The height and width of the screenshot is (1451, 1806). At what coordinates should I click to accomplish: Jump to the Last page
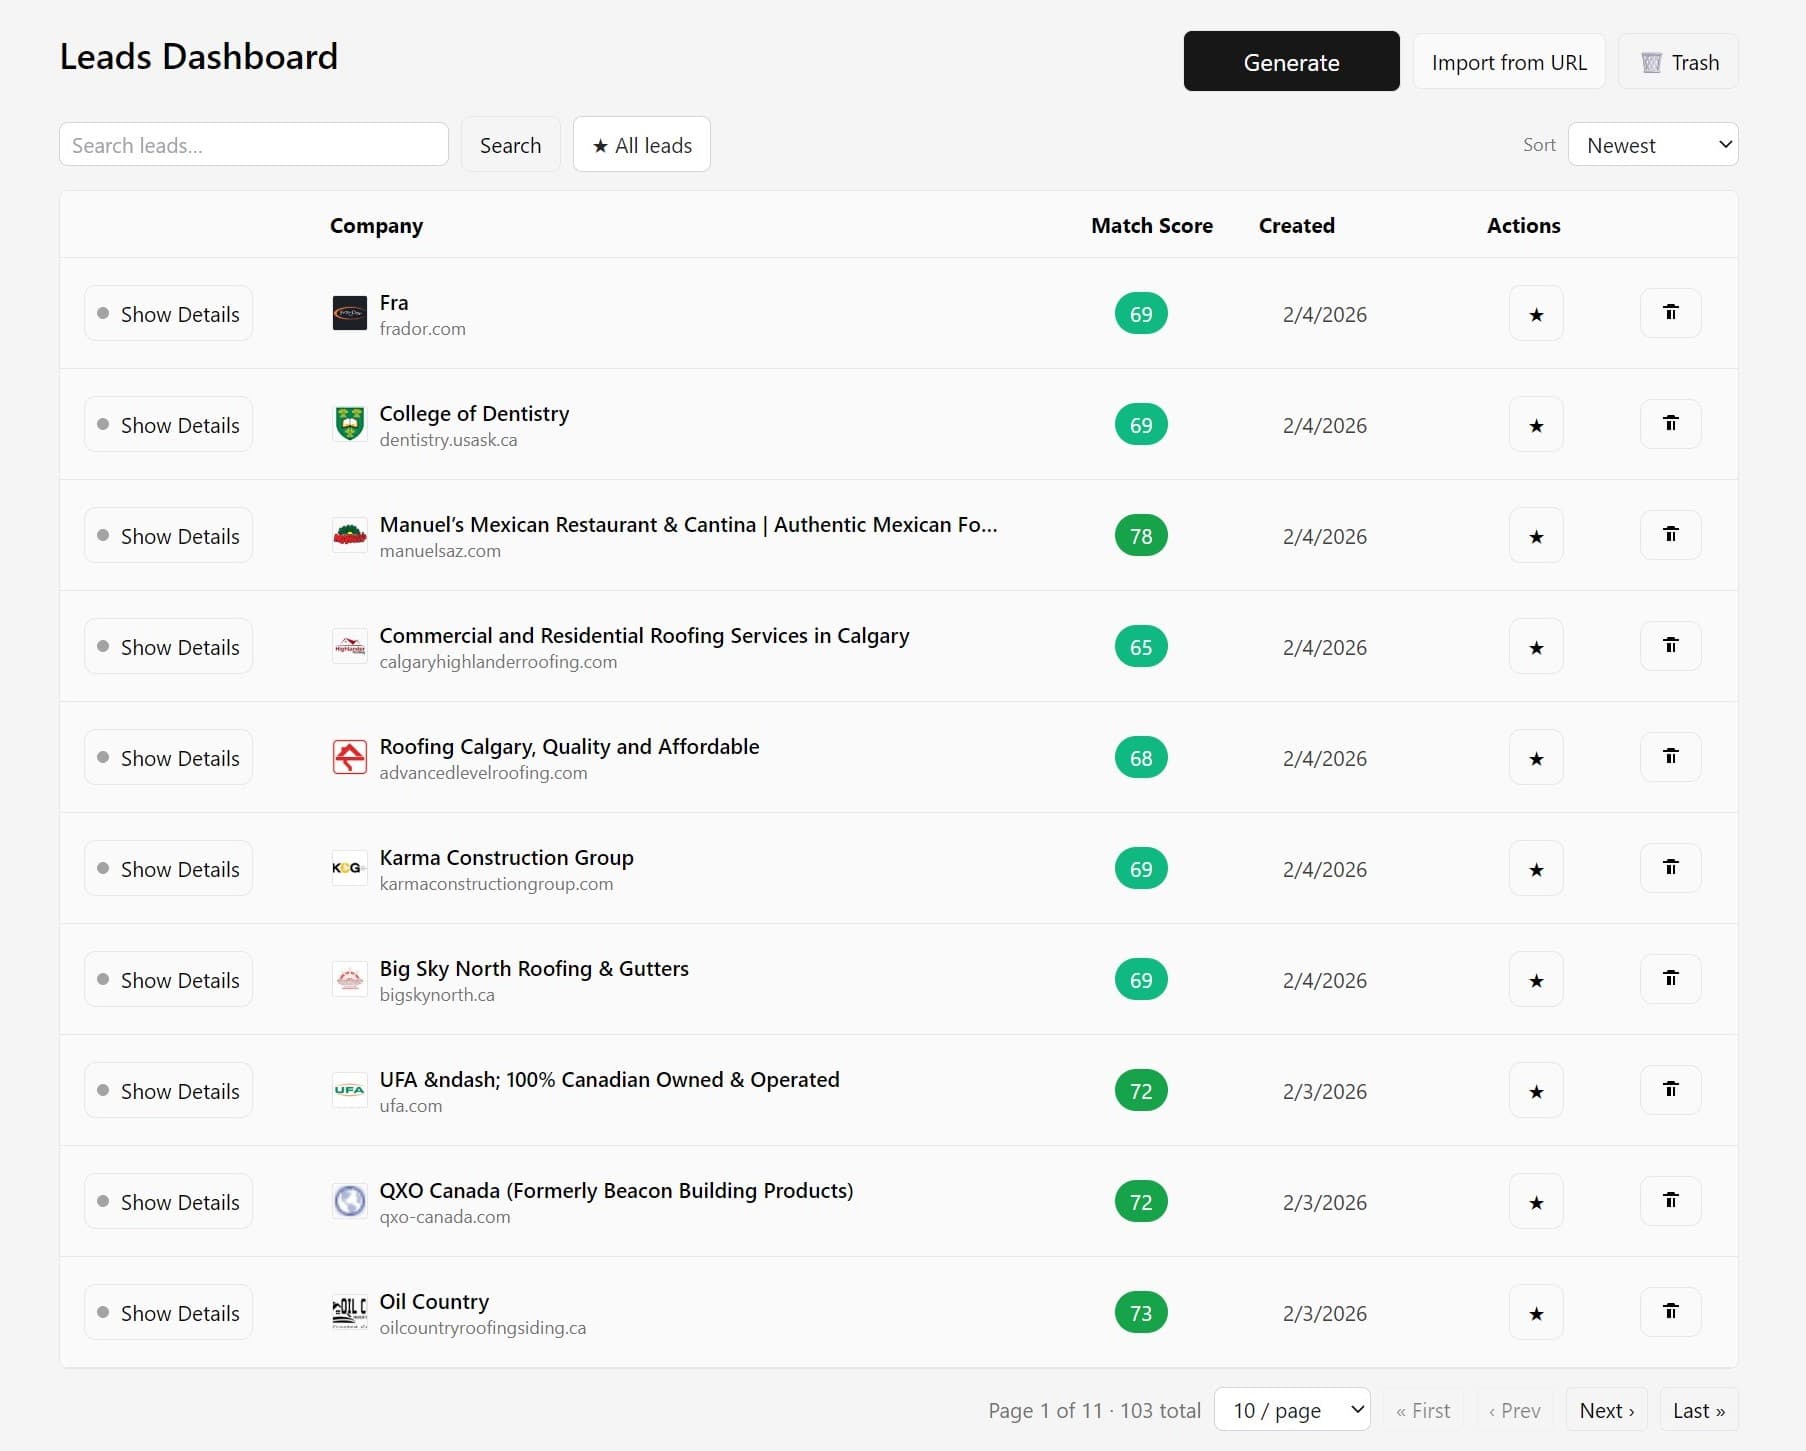point(1697,1409)
